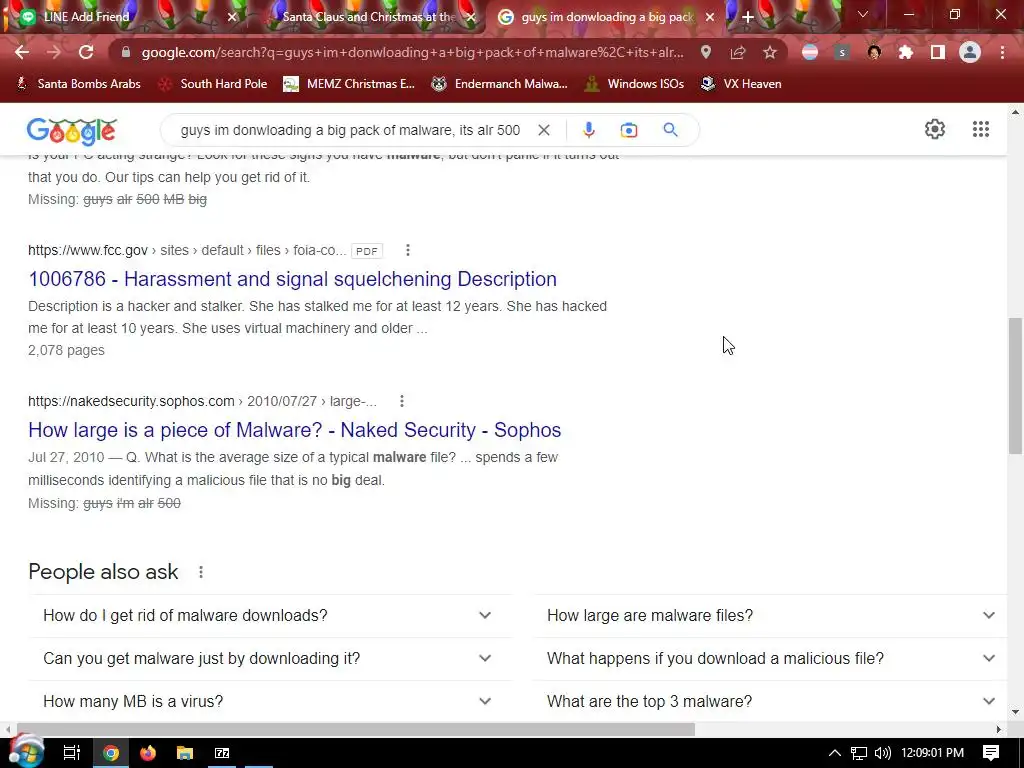Expand 'How many MB is a virus?'
The image size is (1024, 768).
point(270,701)
